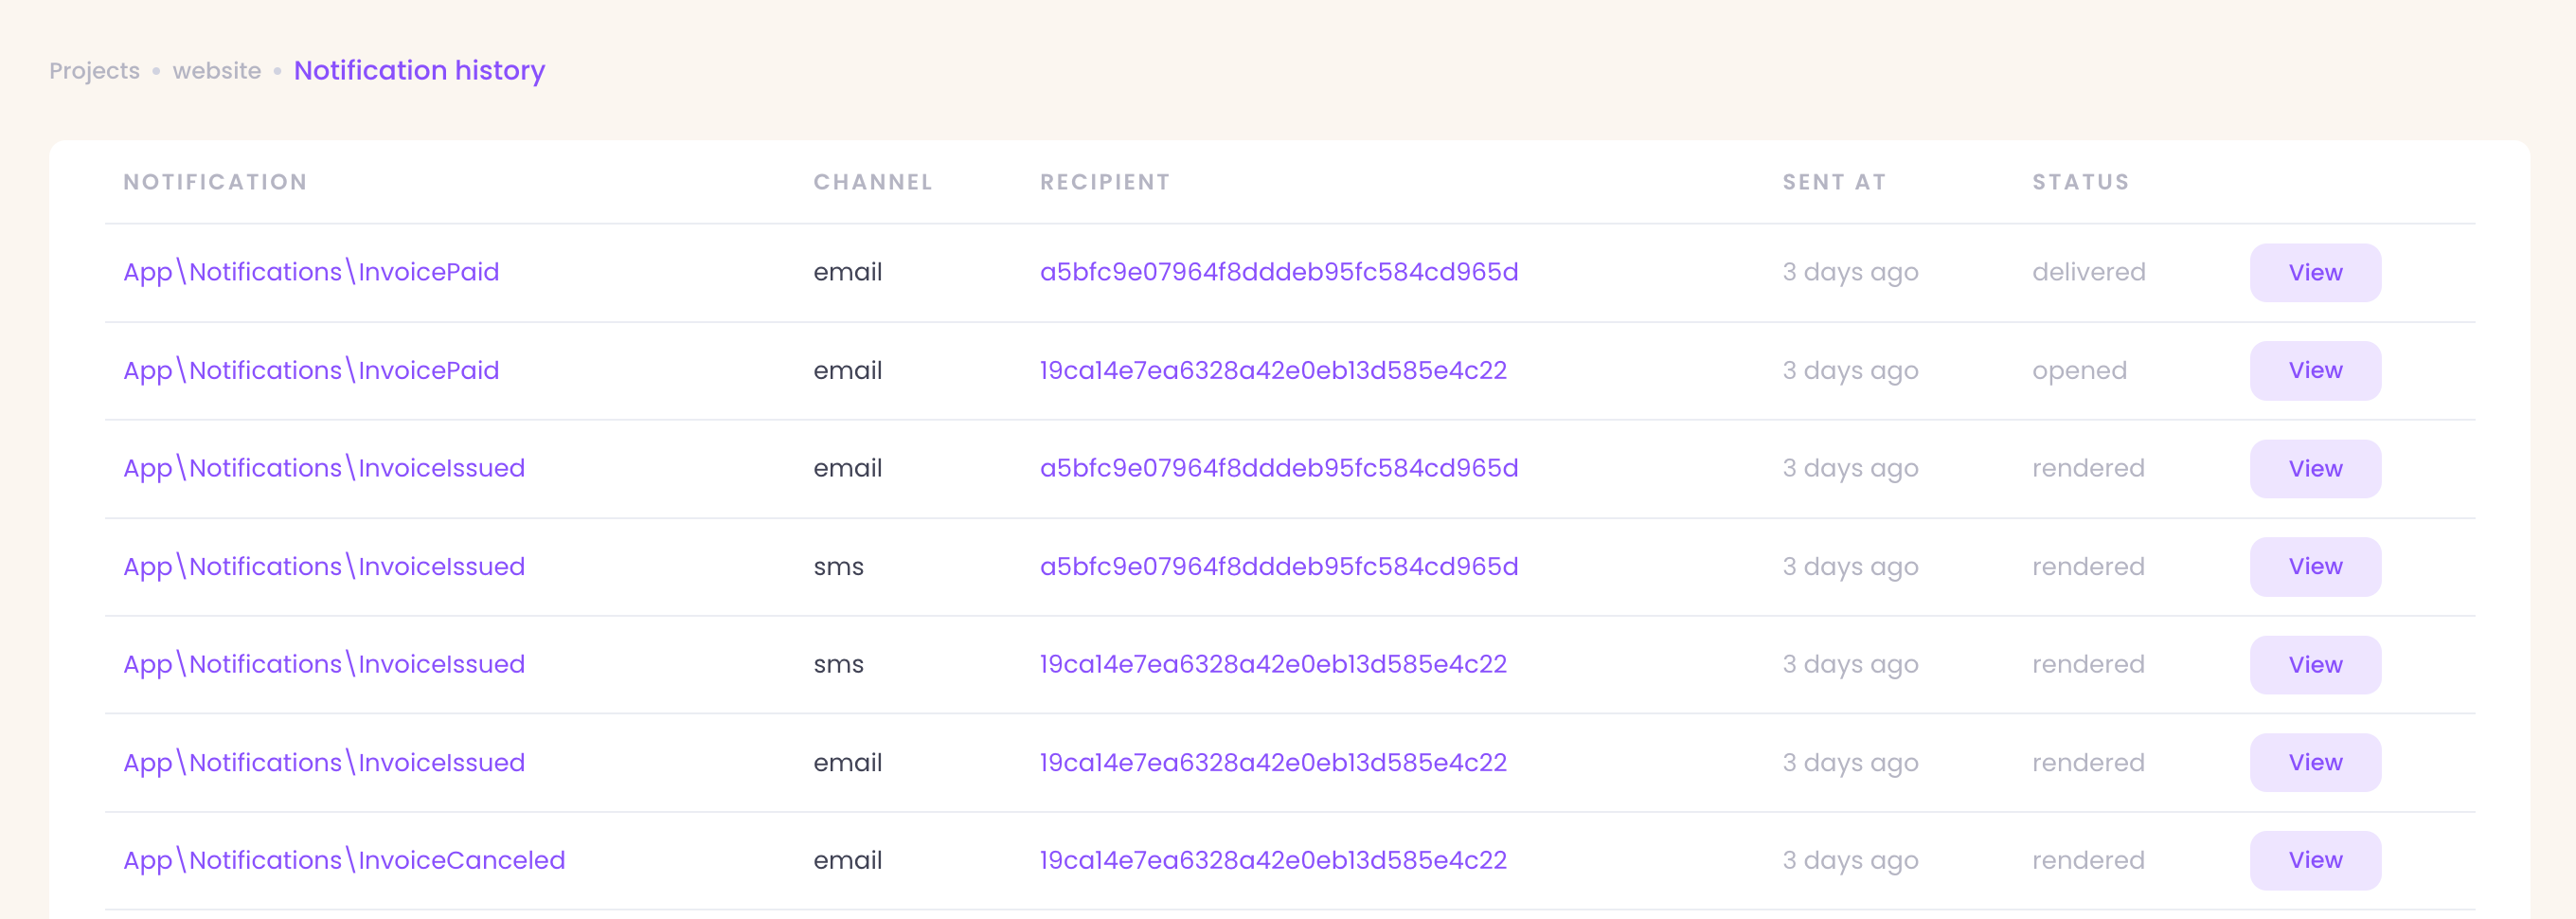This screenshot has height=919, width=2576.
Task: Open the Projects breadcrumb link
Action: pos(94,71)
